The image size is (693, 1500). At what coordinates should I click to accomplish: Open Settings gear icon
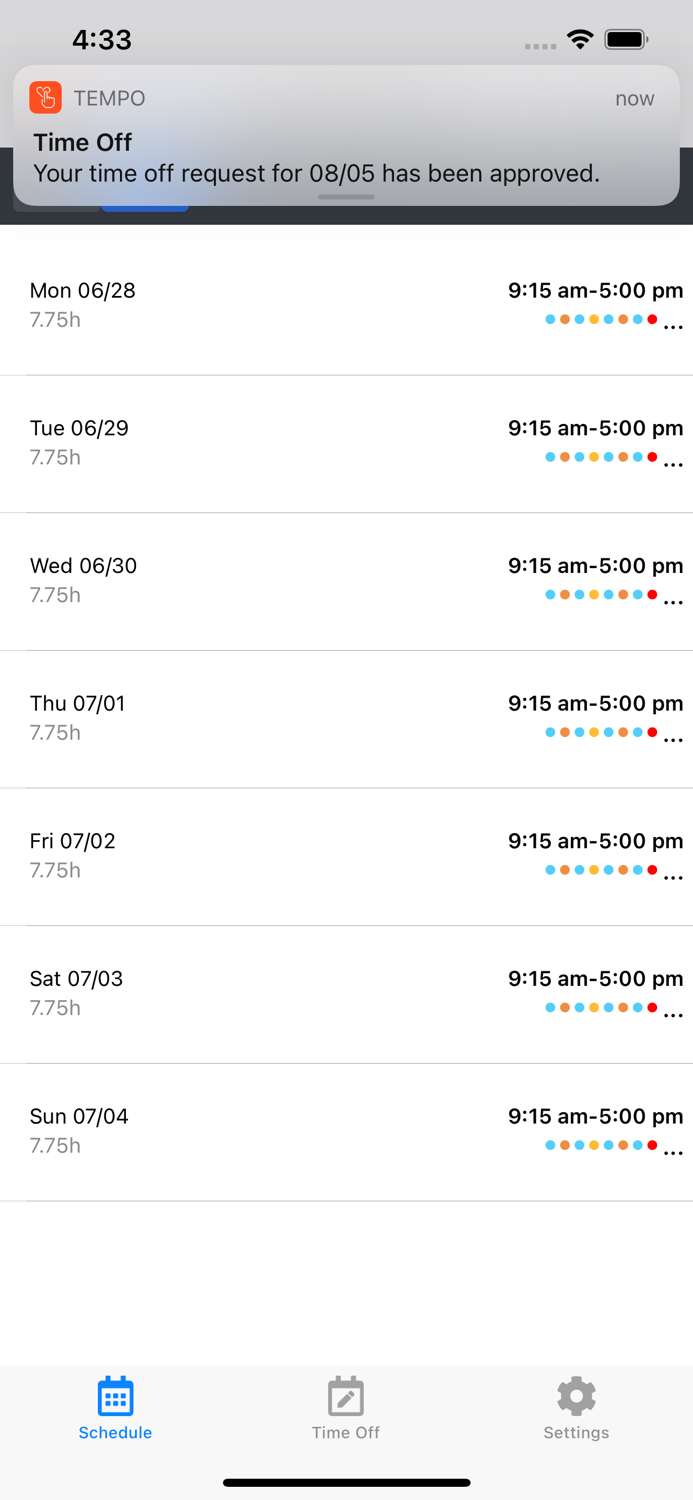click(x=576, y=1396)
